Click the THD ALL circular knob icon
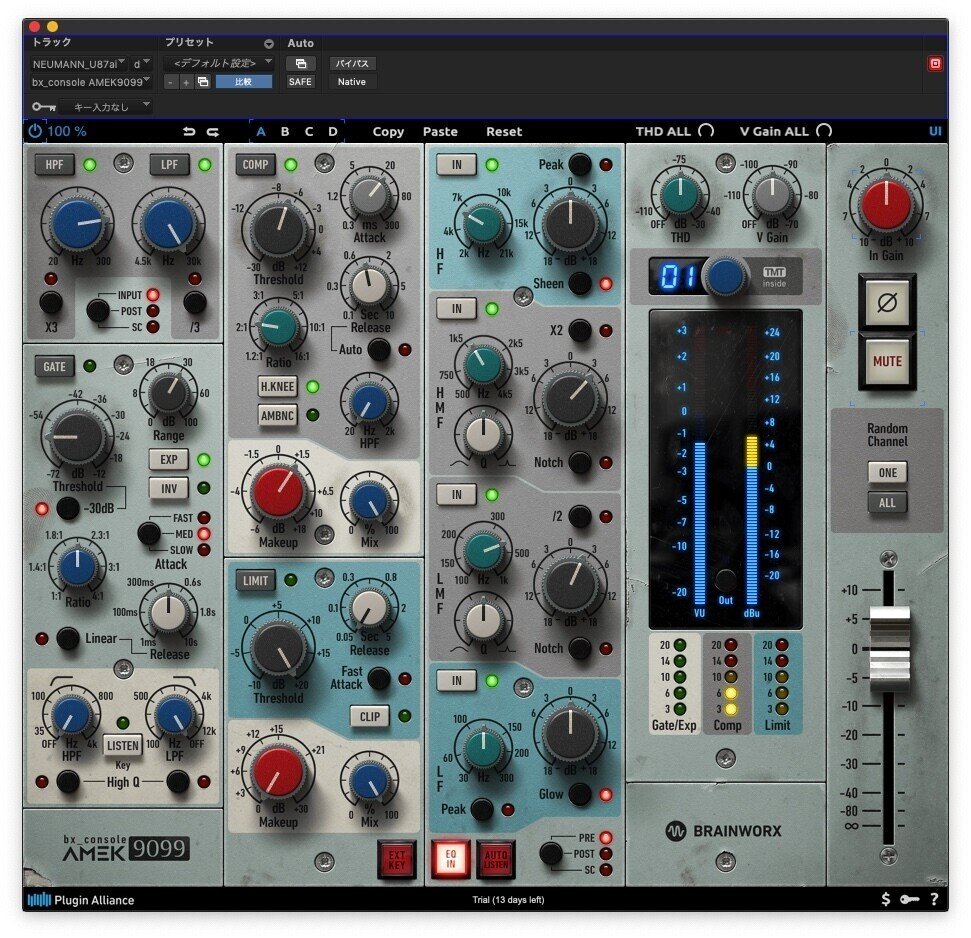971x938 pixels. tap(706, 131)
